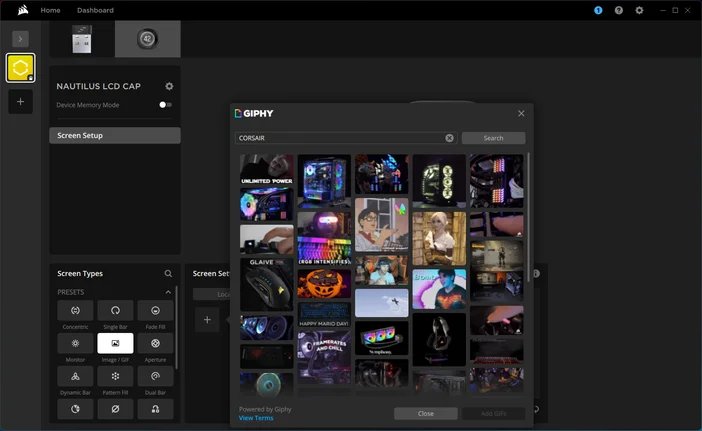702x431 pixels.
Task: Clear the CORSAIR search text
Action: [449, 138]
